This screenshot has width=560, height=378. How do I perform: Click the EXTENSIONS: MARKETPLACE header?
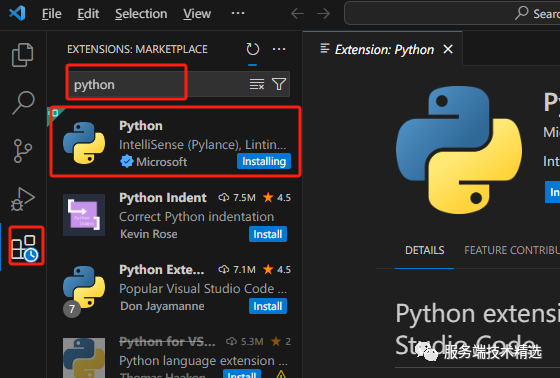coord(138,49)
